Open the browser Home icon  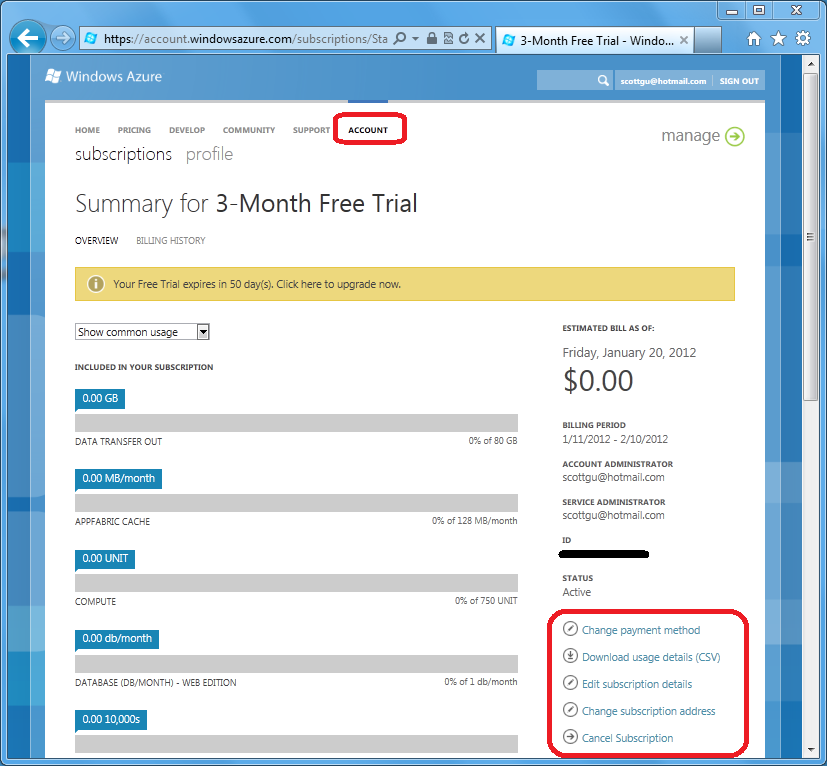tap(754, 39)
